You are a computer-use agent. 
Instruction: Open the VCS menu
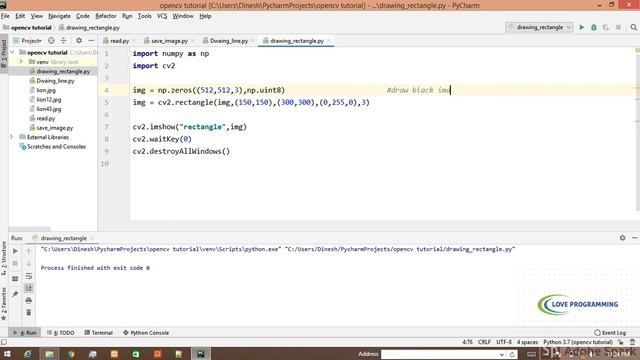[x=162, y=16]
